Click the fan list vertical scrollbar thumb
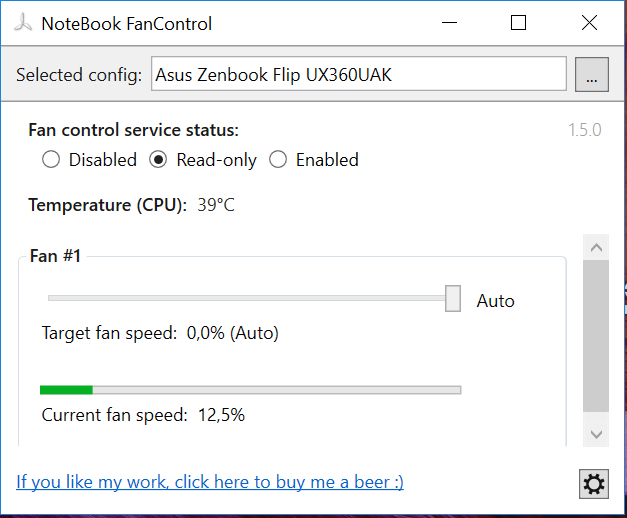 click(x=596, y=336)
